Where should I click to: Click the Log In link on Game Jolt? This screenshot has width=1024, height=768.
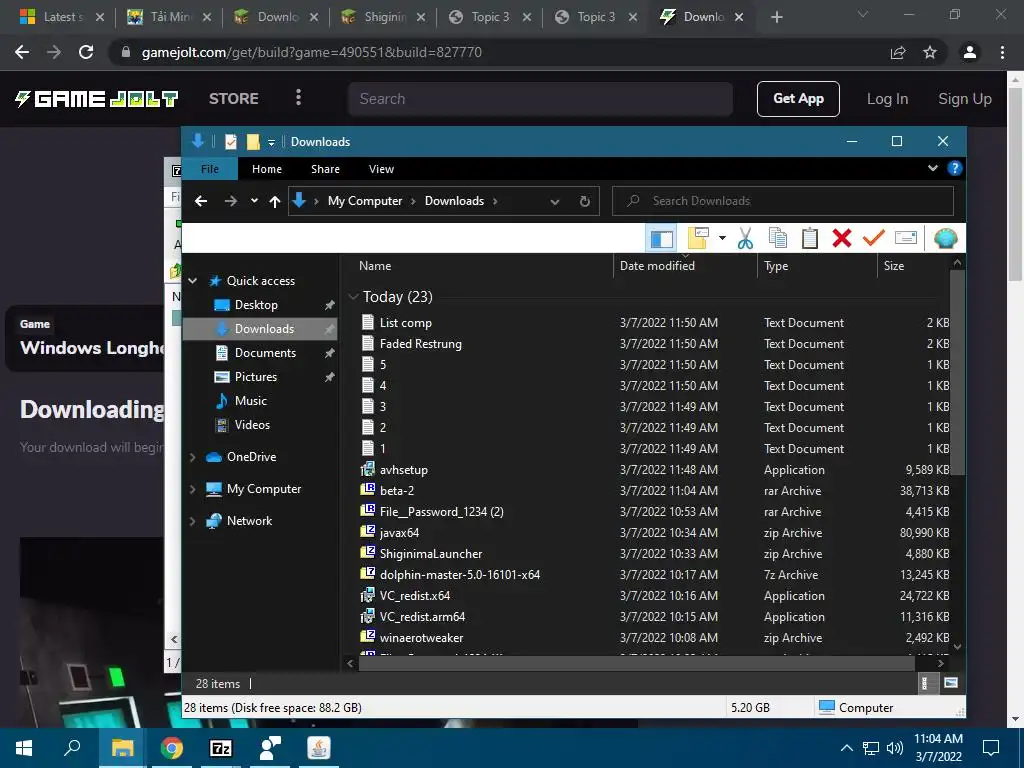pos(887,99)
